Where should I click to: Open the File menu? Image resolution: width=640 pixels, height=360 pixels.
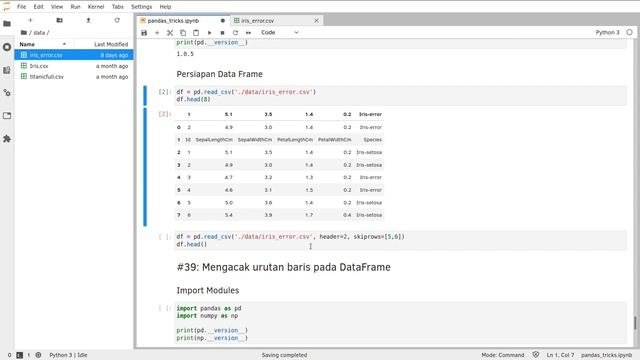point(22,7)
